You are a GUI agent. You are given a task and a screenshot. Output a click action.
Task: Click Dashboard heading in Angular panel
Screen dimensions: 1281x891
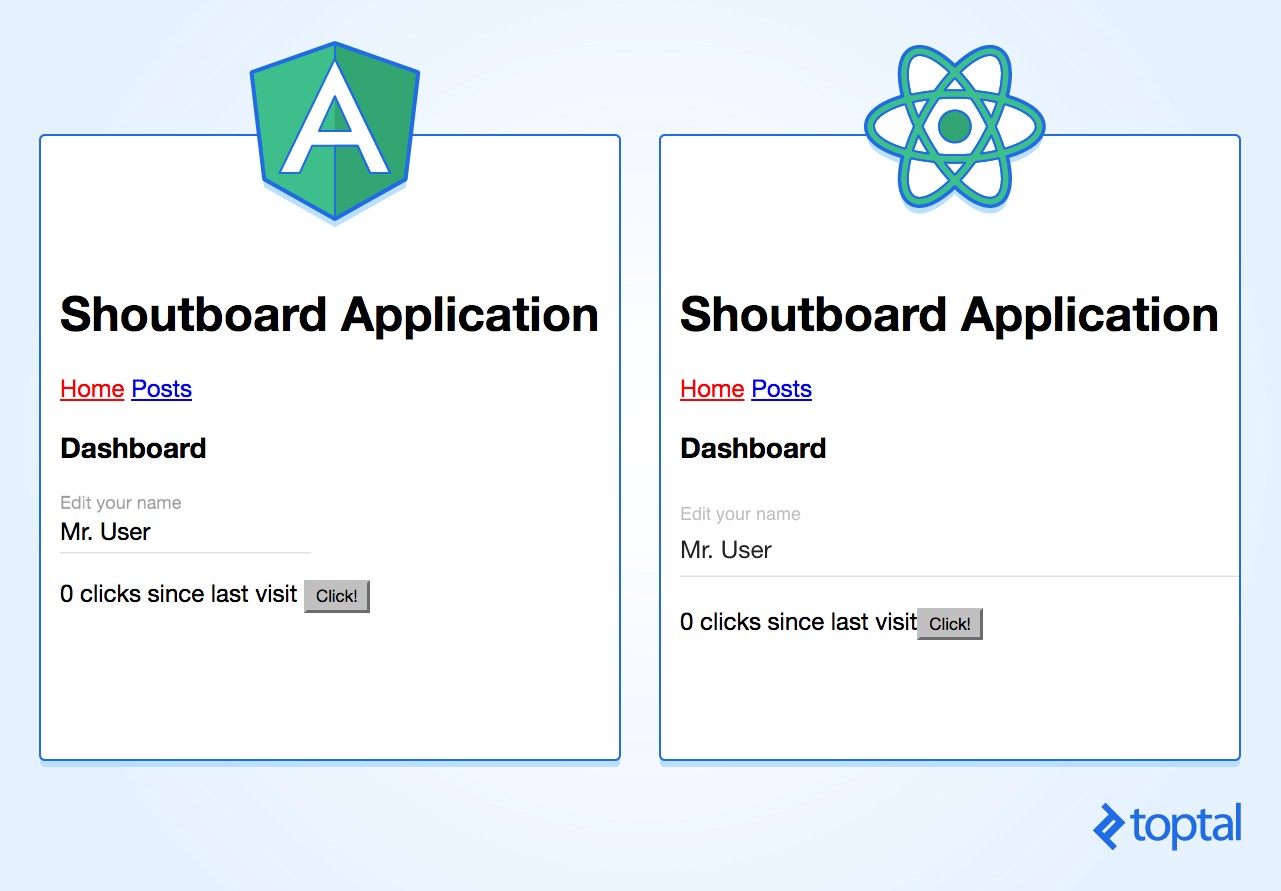click(133, 448)
